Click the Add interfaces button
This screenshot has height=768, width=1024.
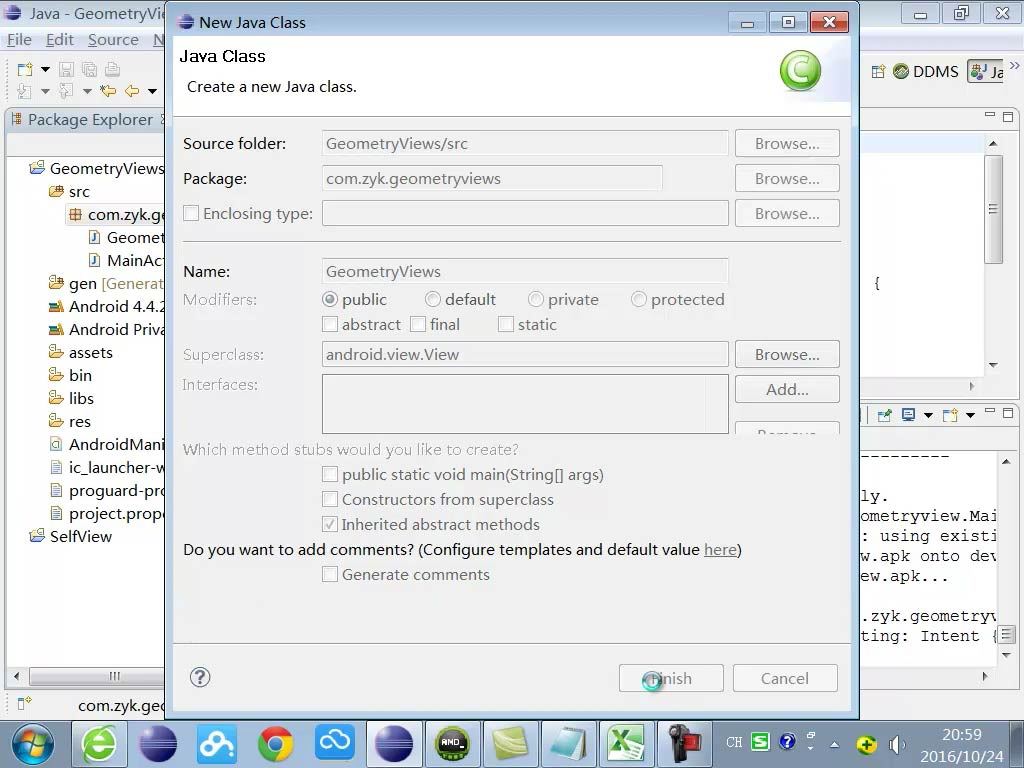pos(787,390)
